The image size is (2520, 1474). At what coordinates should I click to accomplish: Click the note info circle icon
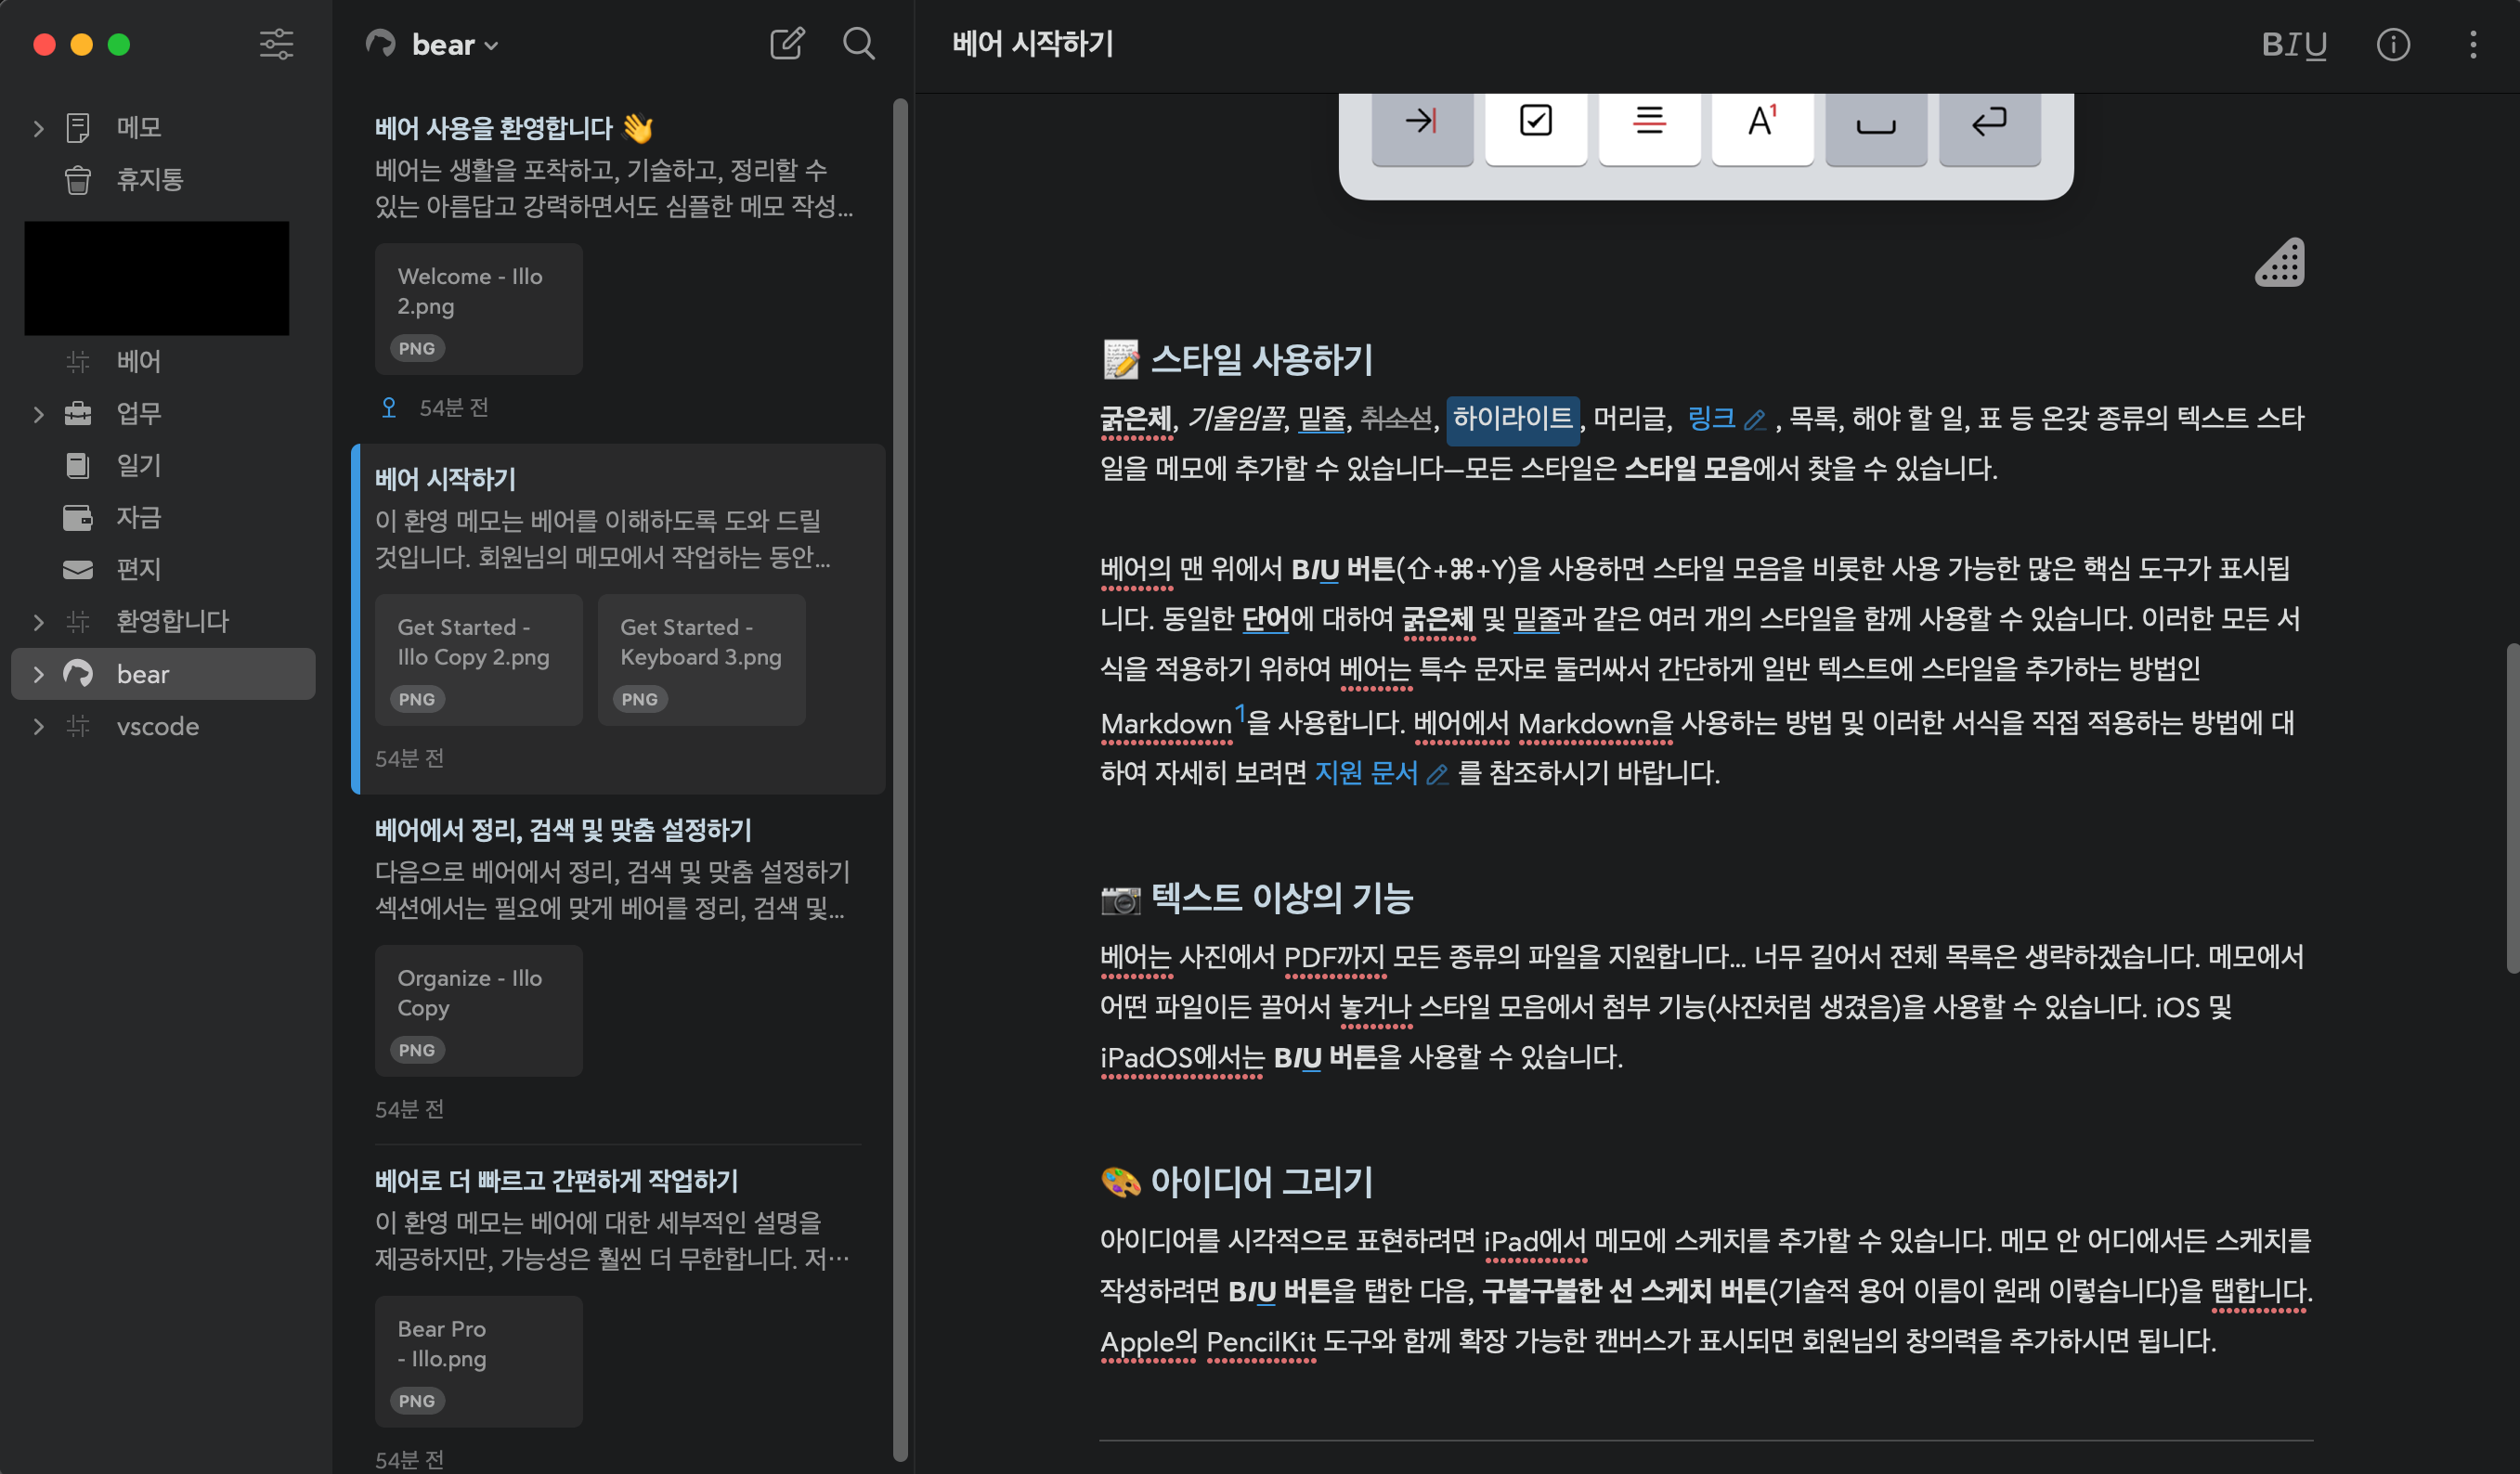[2392, 44]
